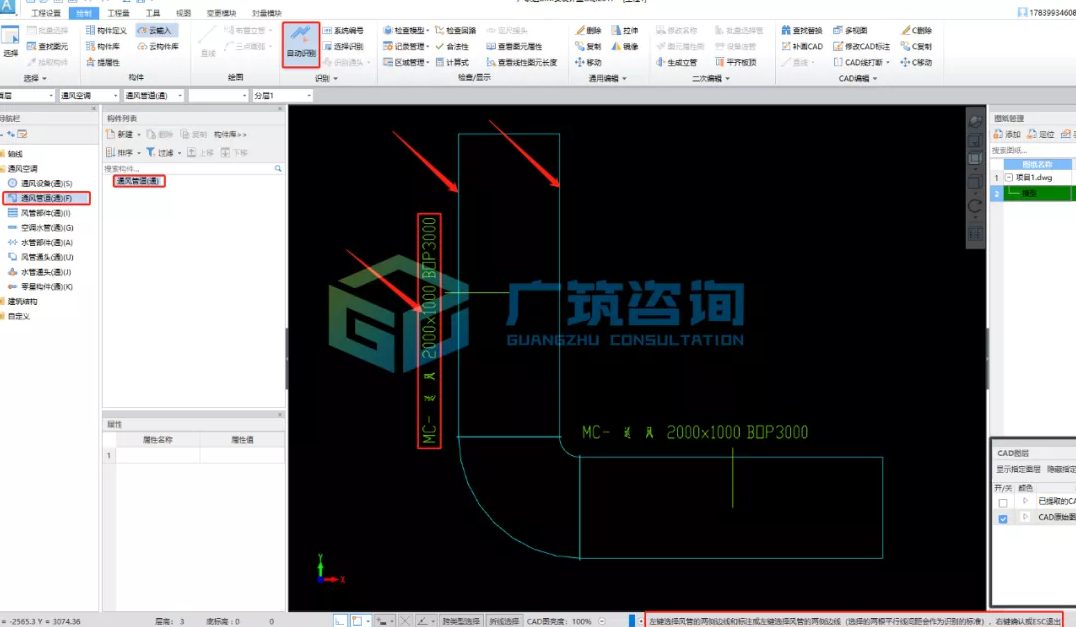
Task: Click 多视图 multi-view tool
Action: click(x=850, y=30)
